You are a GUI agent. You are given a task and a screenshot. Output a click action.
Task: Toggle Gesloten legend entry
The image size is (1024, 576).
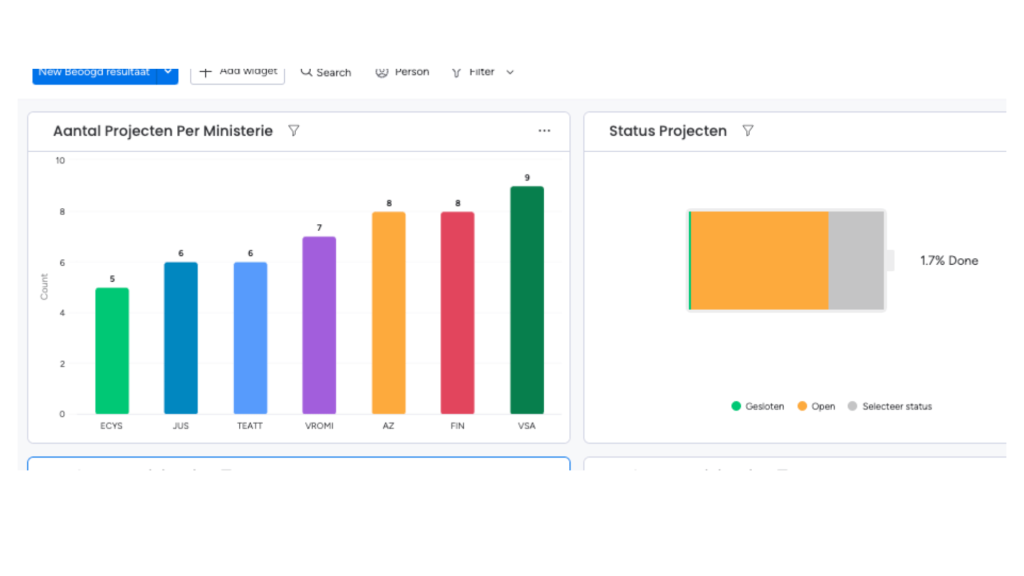[758, 406]
